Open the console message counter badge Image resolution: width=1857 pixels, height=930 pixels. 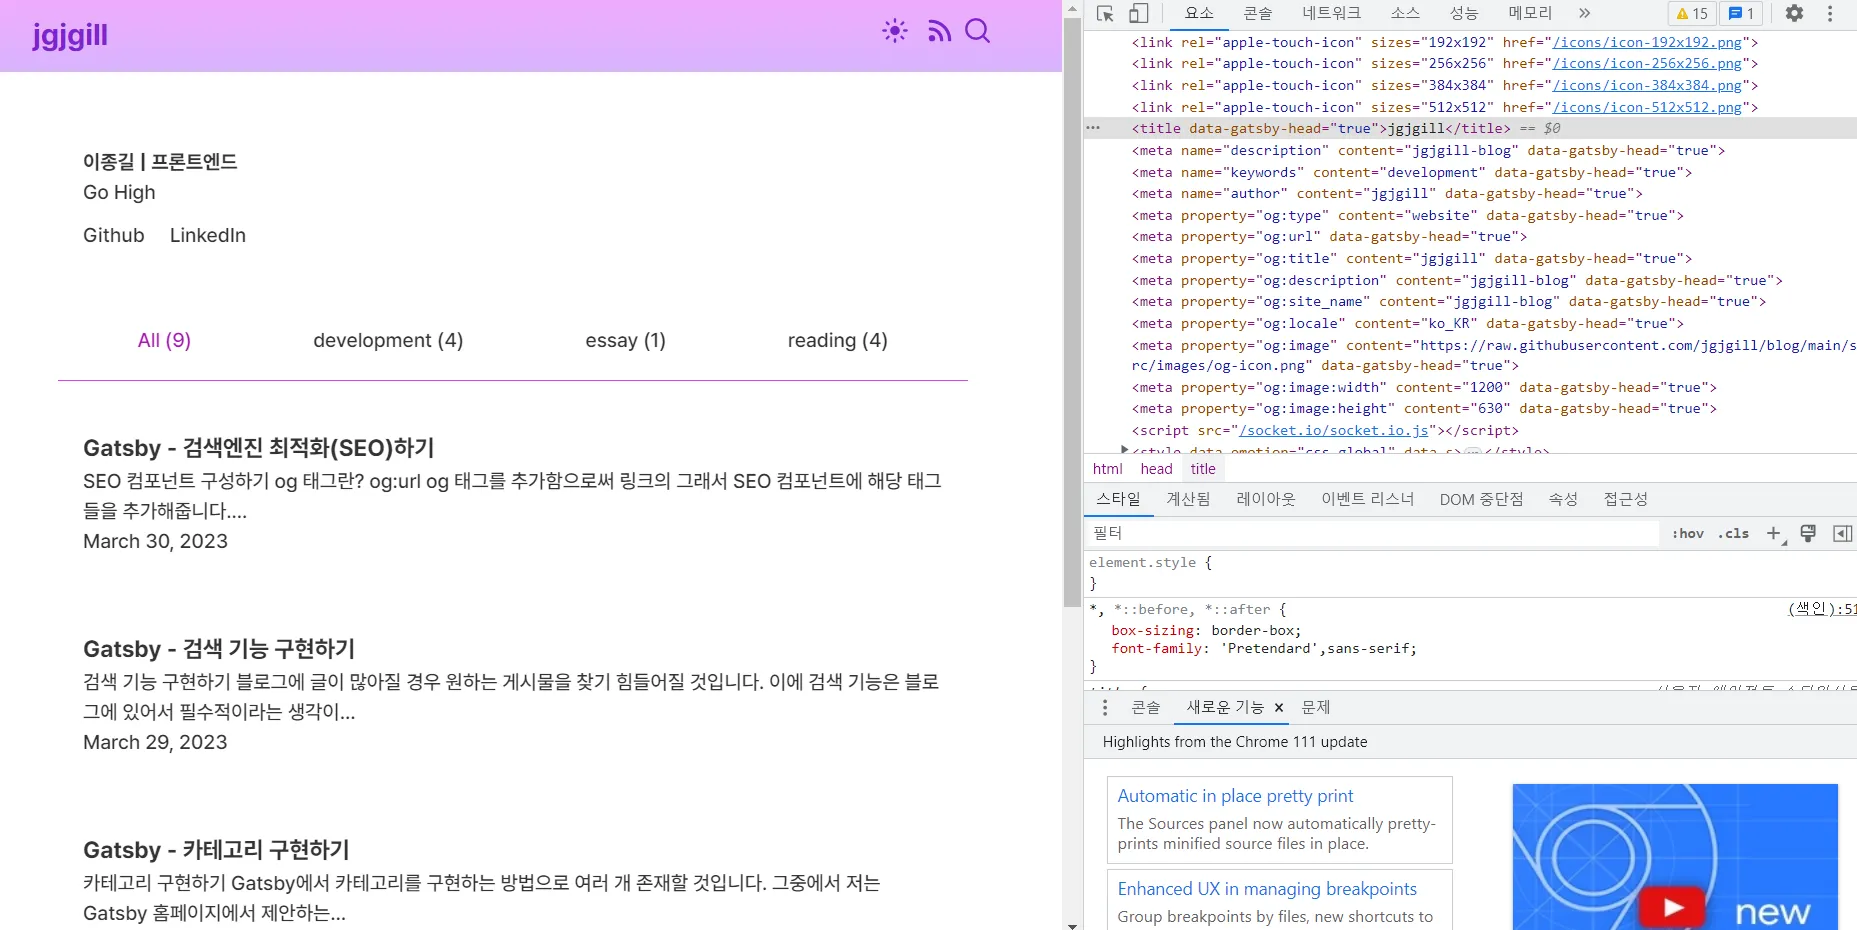coord(1741,13)
